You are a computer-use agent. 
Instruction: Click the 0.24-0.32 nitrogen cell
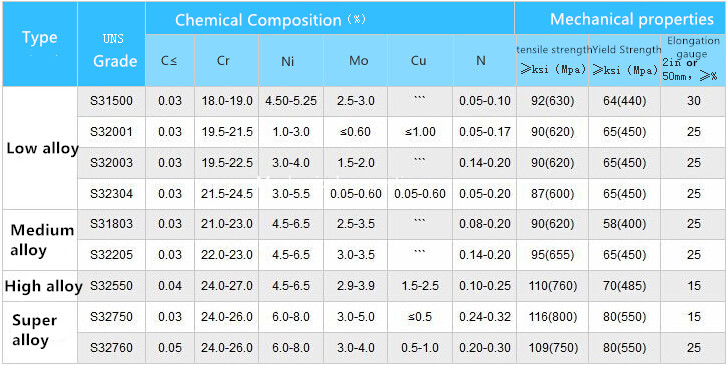coord(485,317)
